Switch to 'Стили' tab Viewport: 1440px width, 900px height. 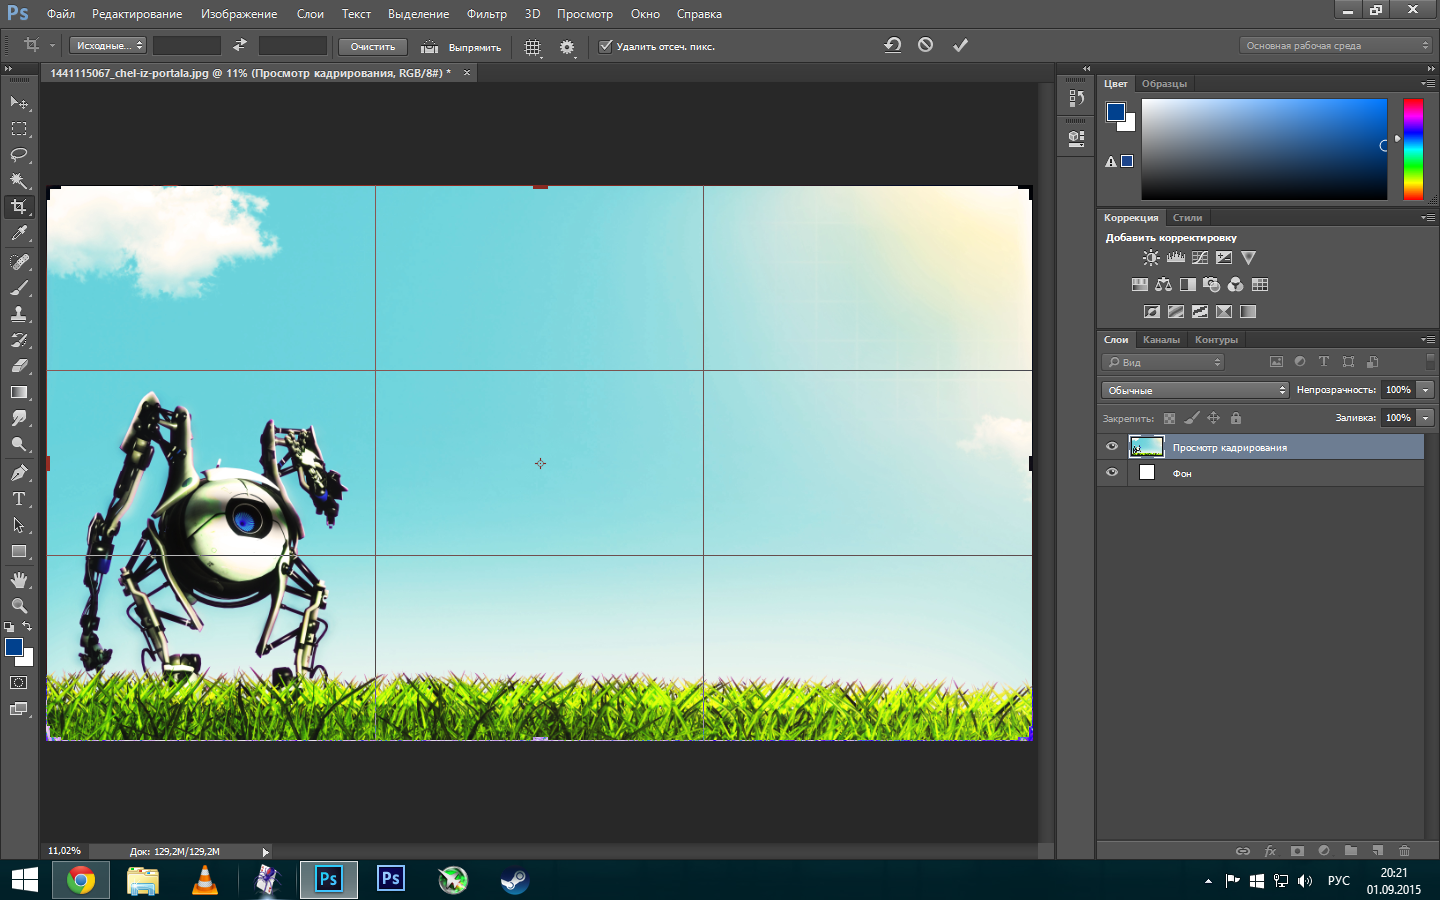point(1187,218)
